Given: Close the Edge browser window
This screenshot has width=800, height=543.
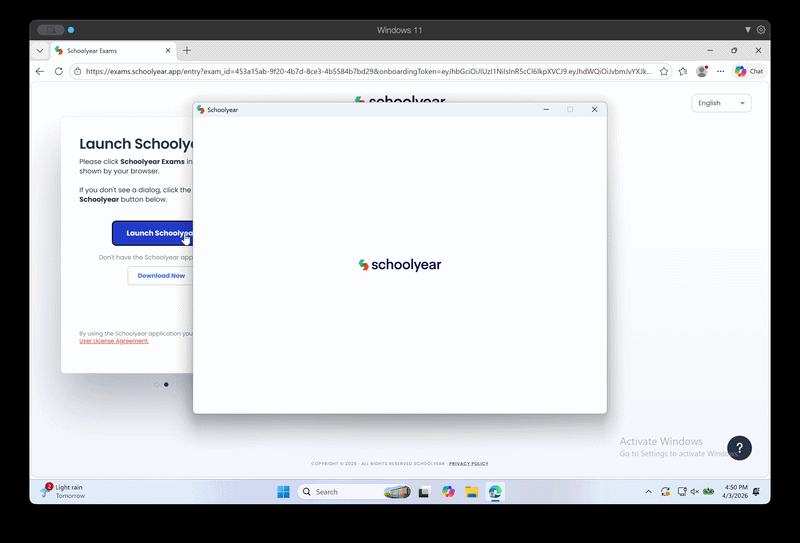Looking at the screenshot, I should tap(758, 51).
